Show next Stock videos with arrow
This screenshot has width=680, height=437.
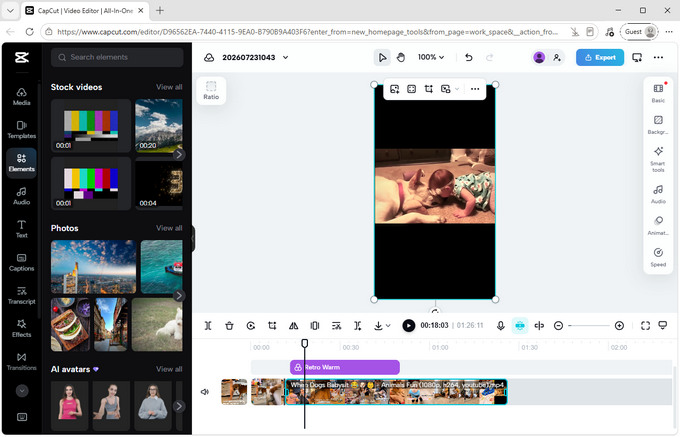tap(179, 155)
